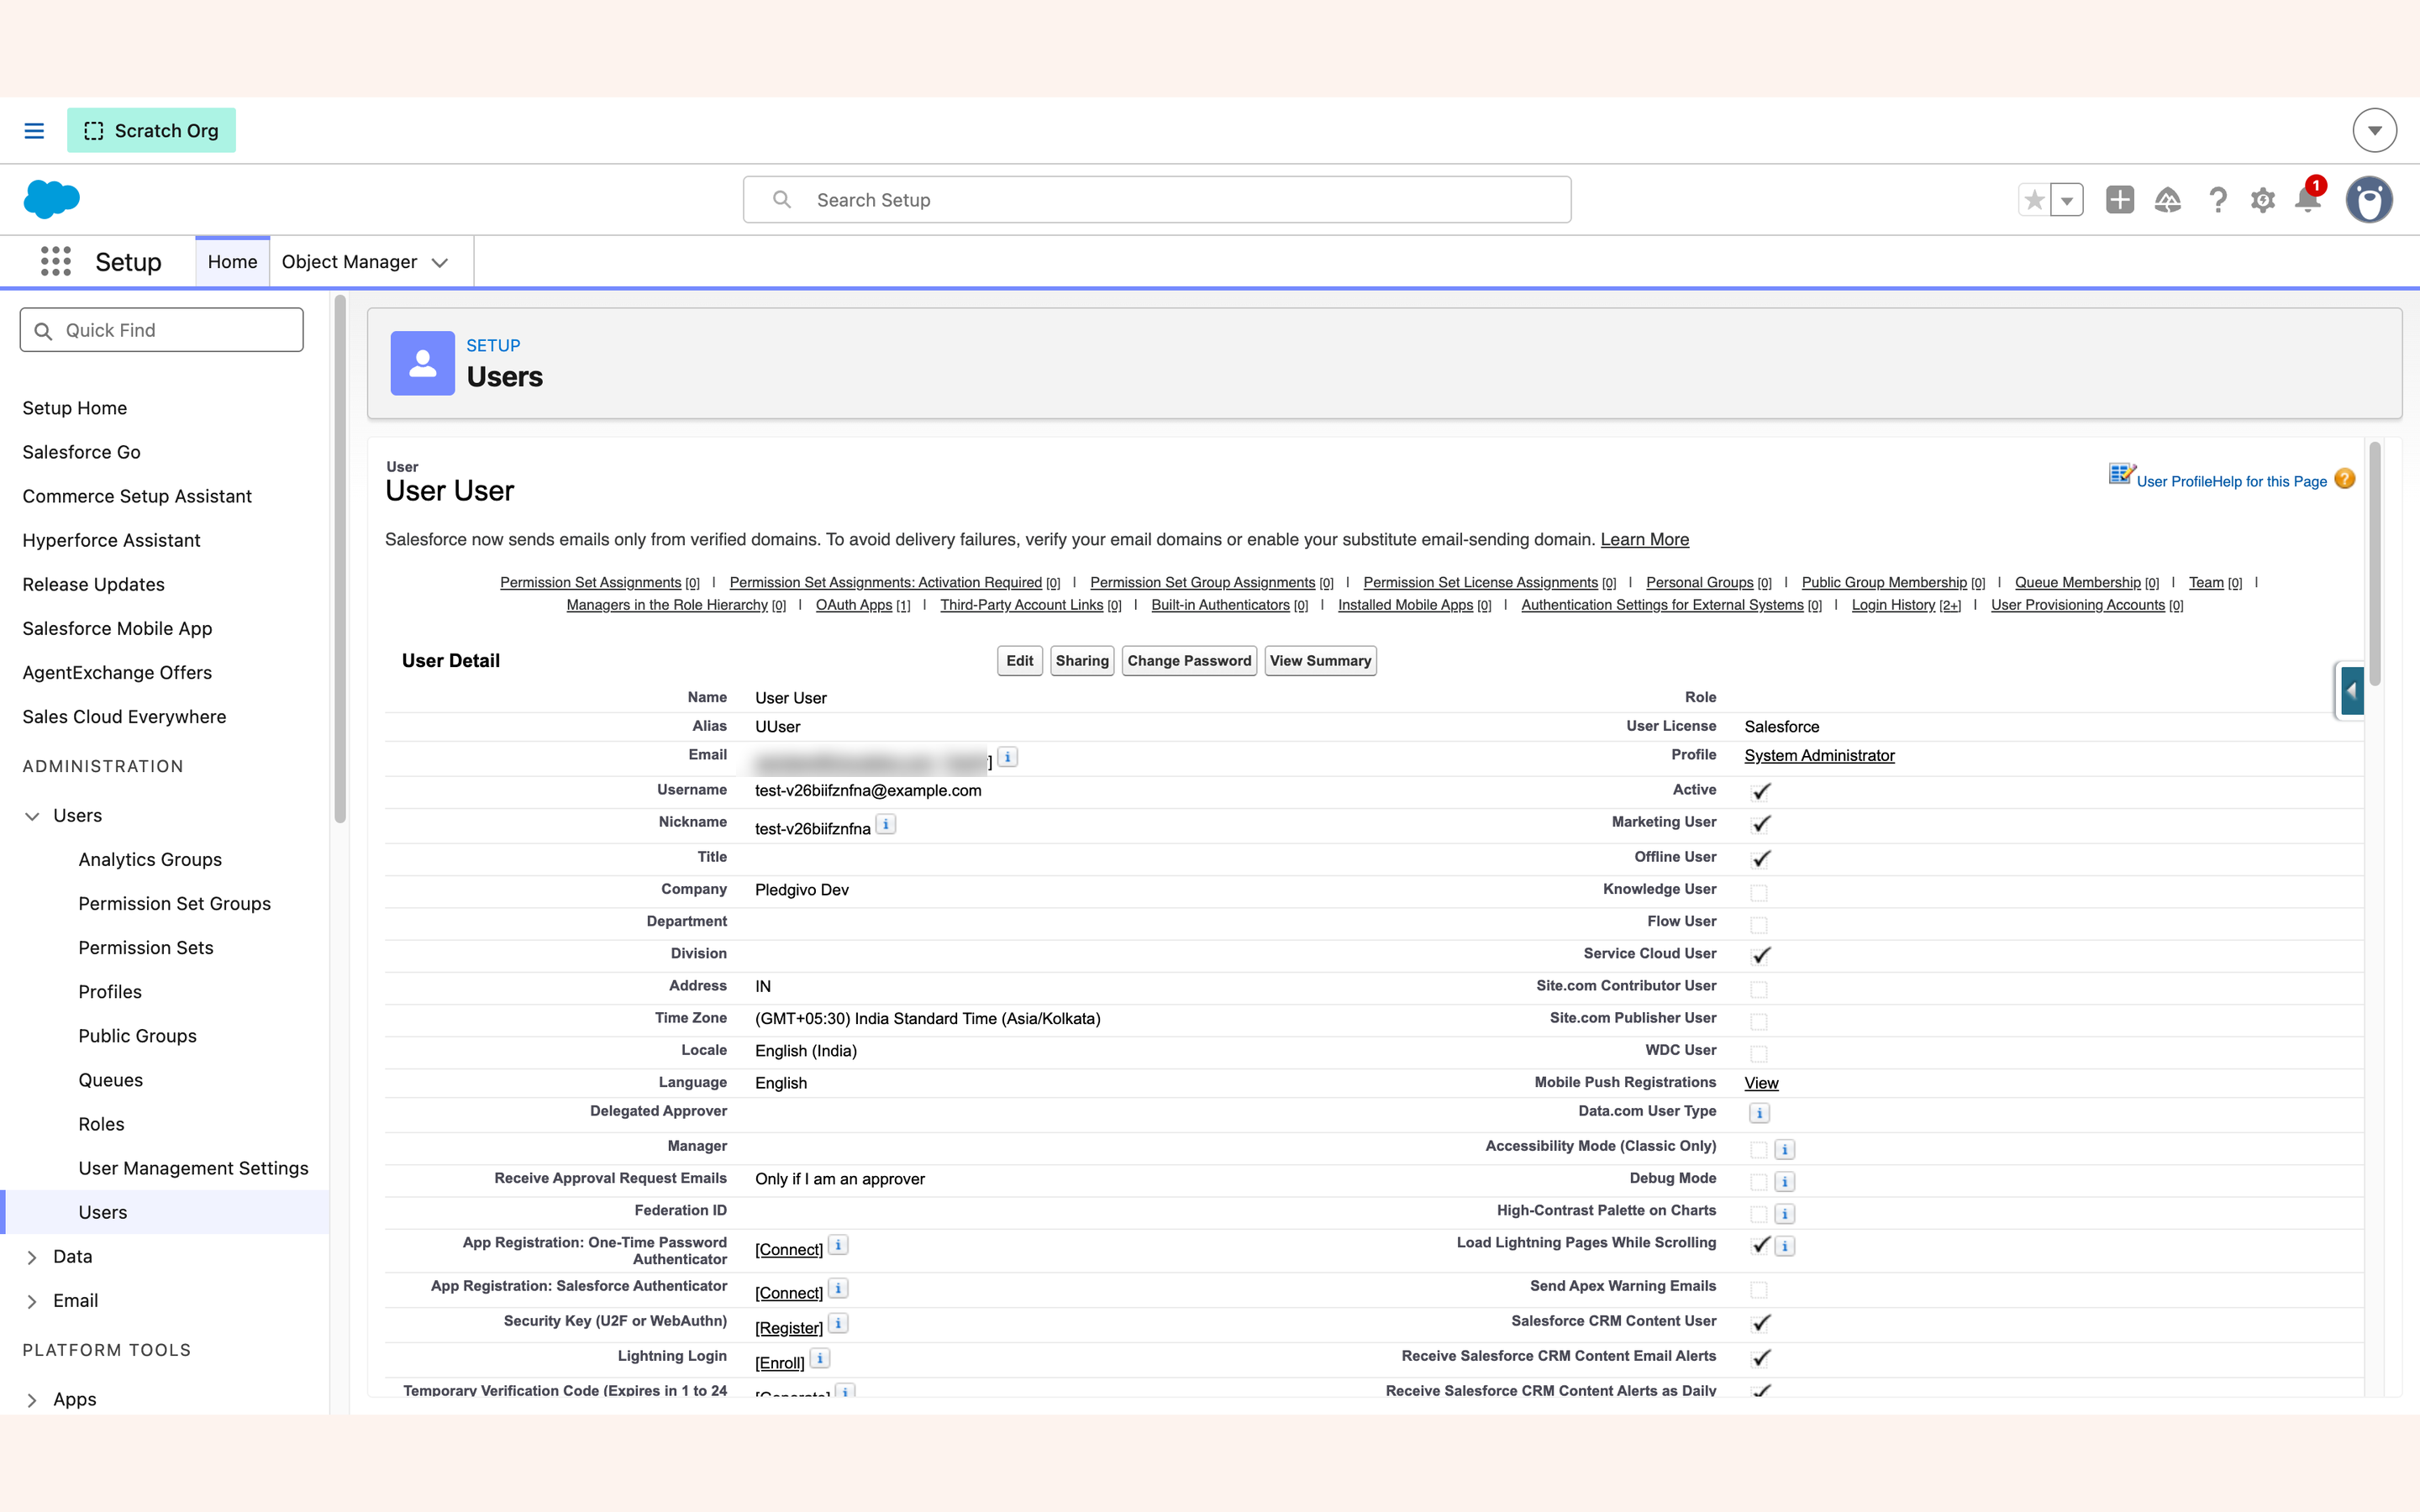The image size is (2420, 1512).
Task: Expand the Data section in sidebar
Action: 32,1257
